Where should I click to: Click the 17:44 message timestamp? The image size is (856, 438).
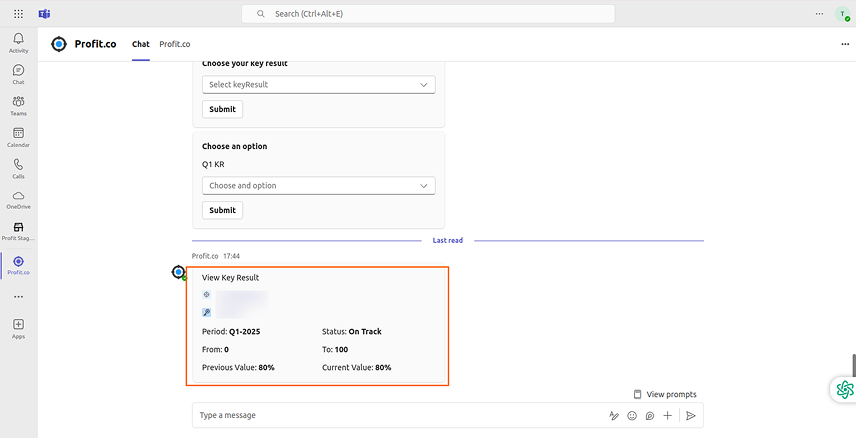[x=231, y=256]
